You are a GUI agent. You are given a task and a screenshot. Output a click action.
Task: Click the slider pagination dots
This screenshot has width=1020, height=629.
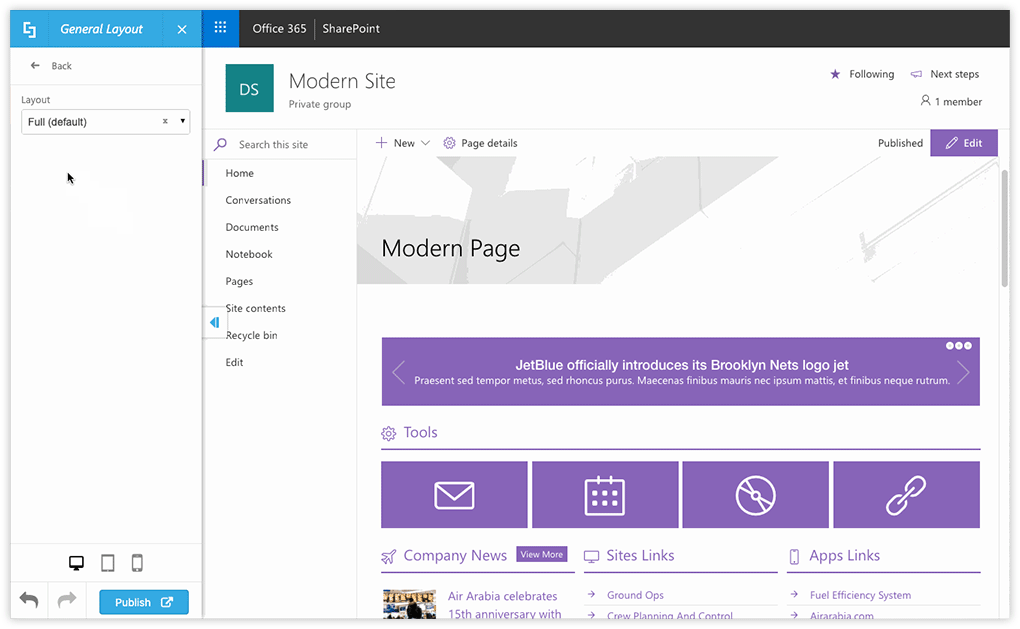click(959, 345)
